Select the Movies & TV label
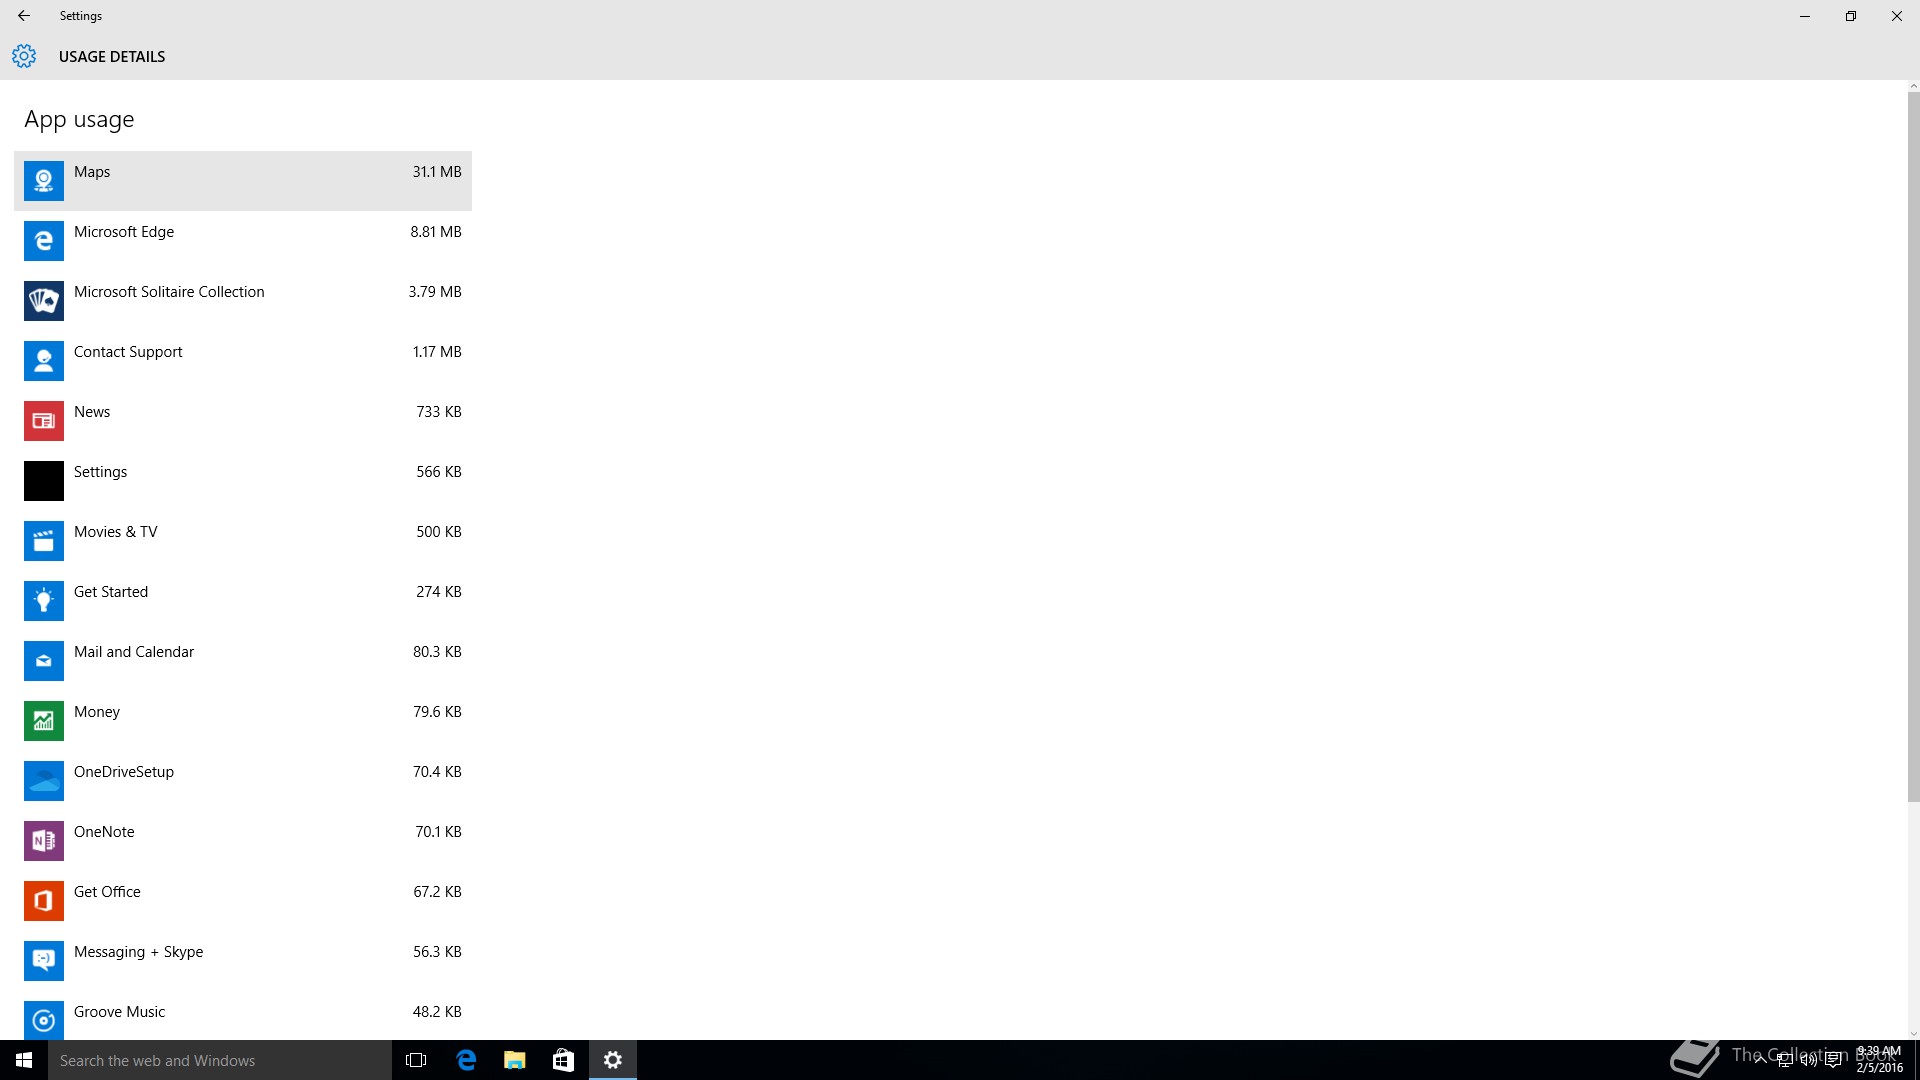The width and height of the screenshot is (1920, 1080). [x=115, y=532]
